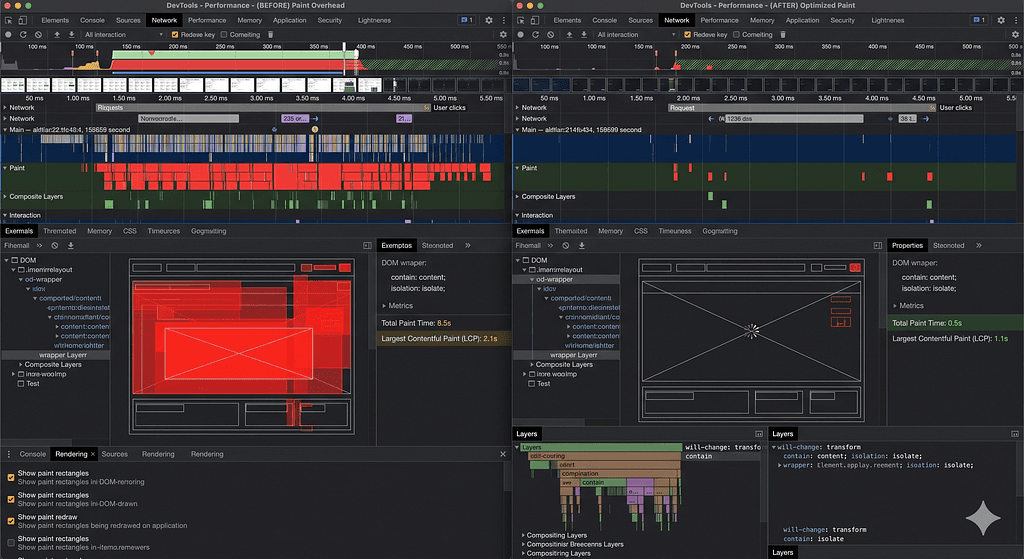Open All interaction dropdown in right toolbar
Viewport: 1024px width, 559px height.
pos(635,35)
